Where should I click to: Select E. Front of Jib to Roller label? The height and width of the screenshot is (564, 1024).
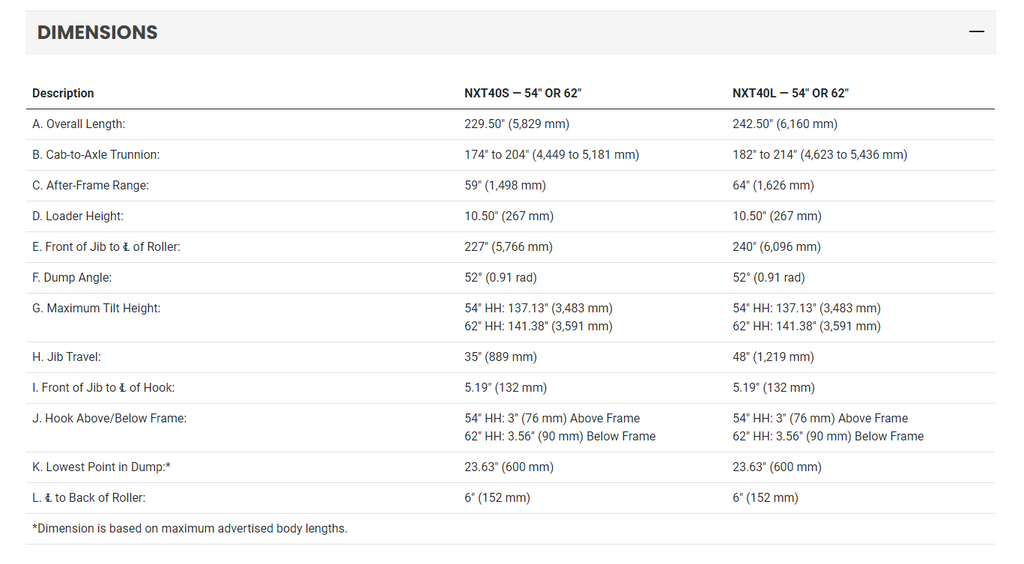click(106, 247)
